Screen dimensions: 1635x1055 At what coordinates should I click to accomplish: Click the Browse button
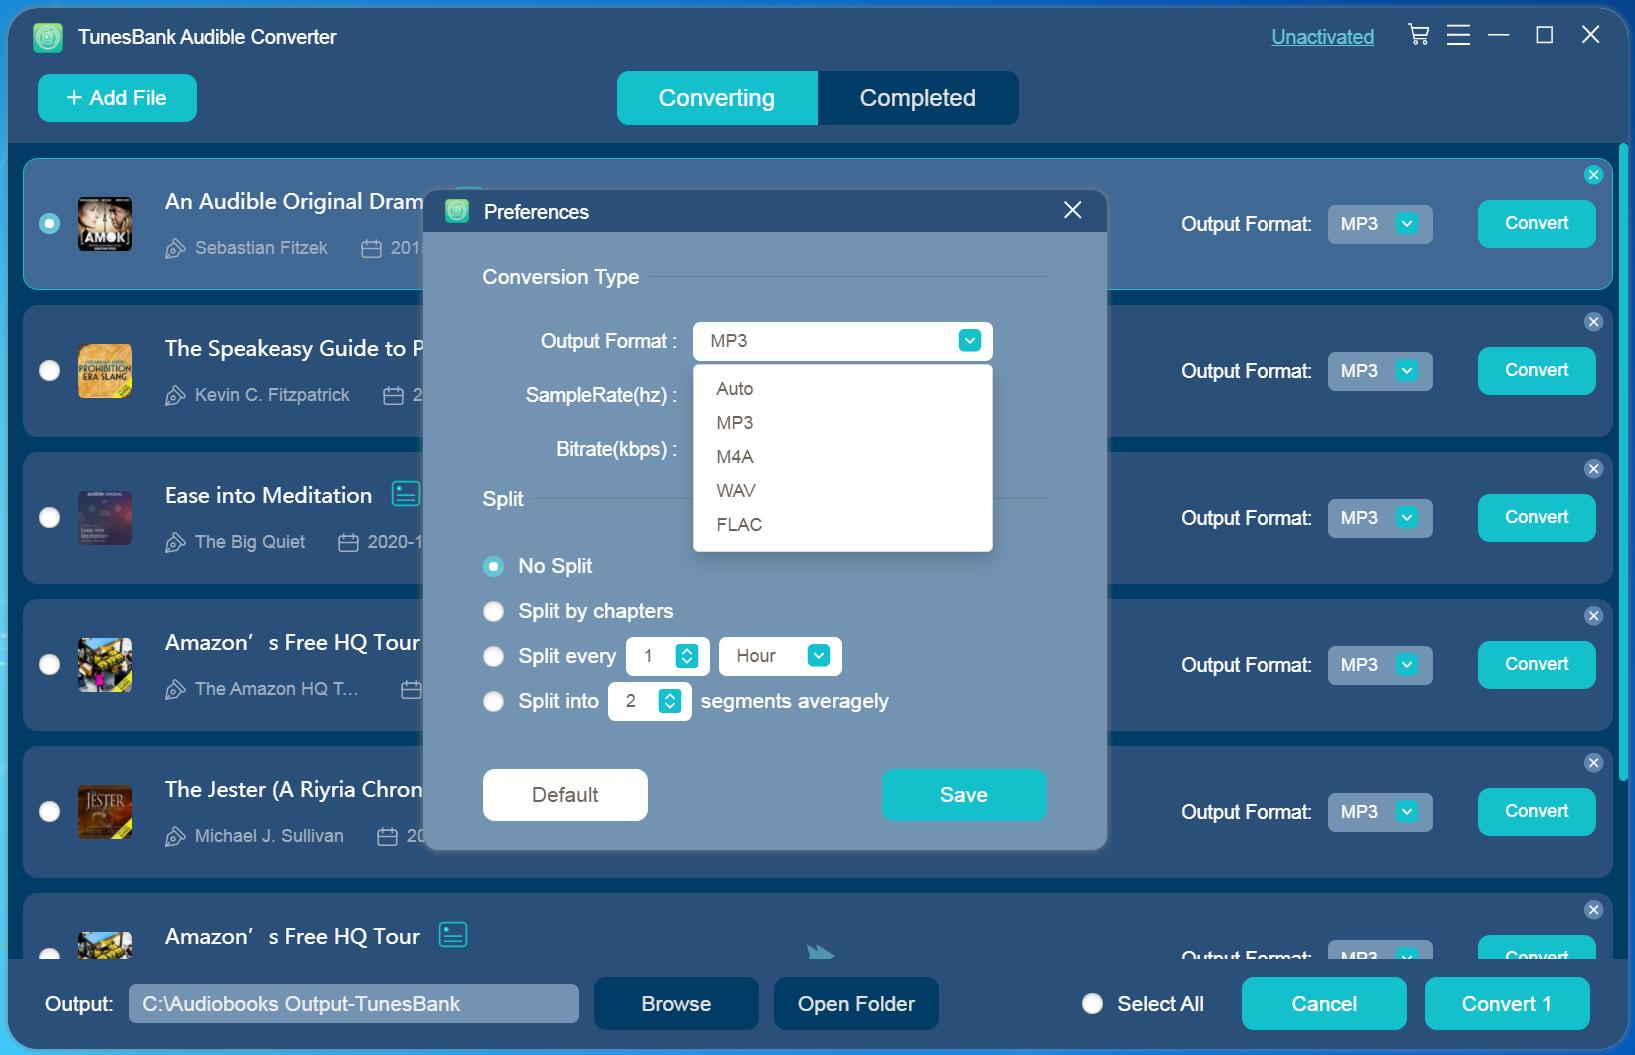point(676,1004)
